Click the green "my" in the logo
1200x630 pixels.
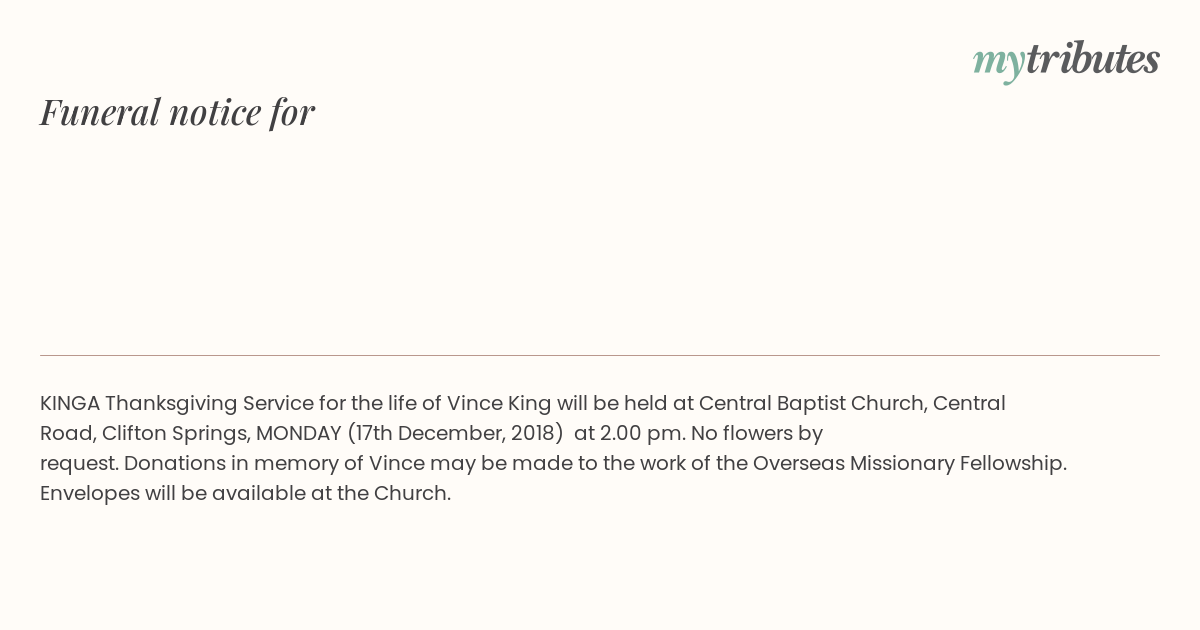999,63
